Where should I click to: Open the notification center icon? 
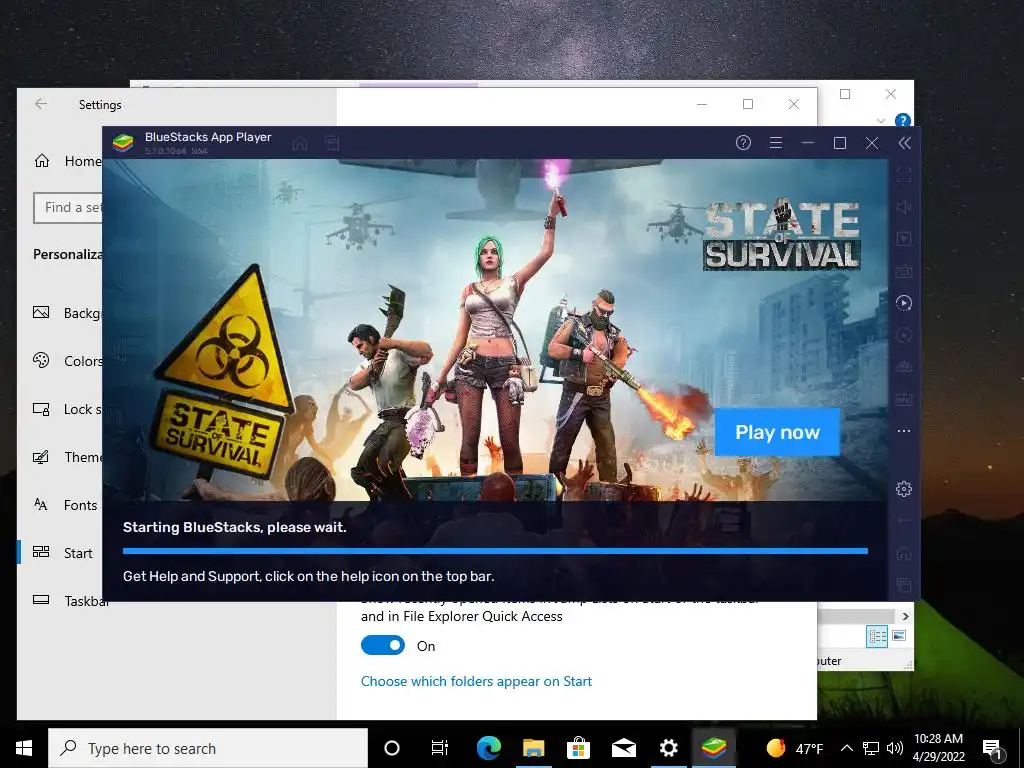[993, 749]
